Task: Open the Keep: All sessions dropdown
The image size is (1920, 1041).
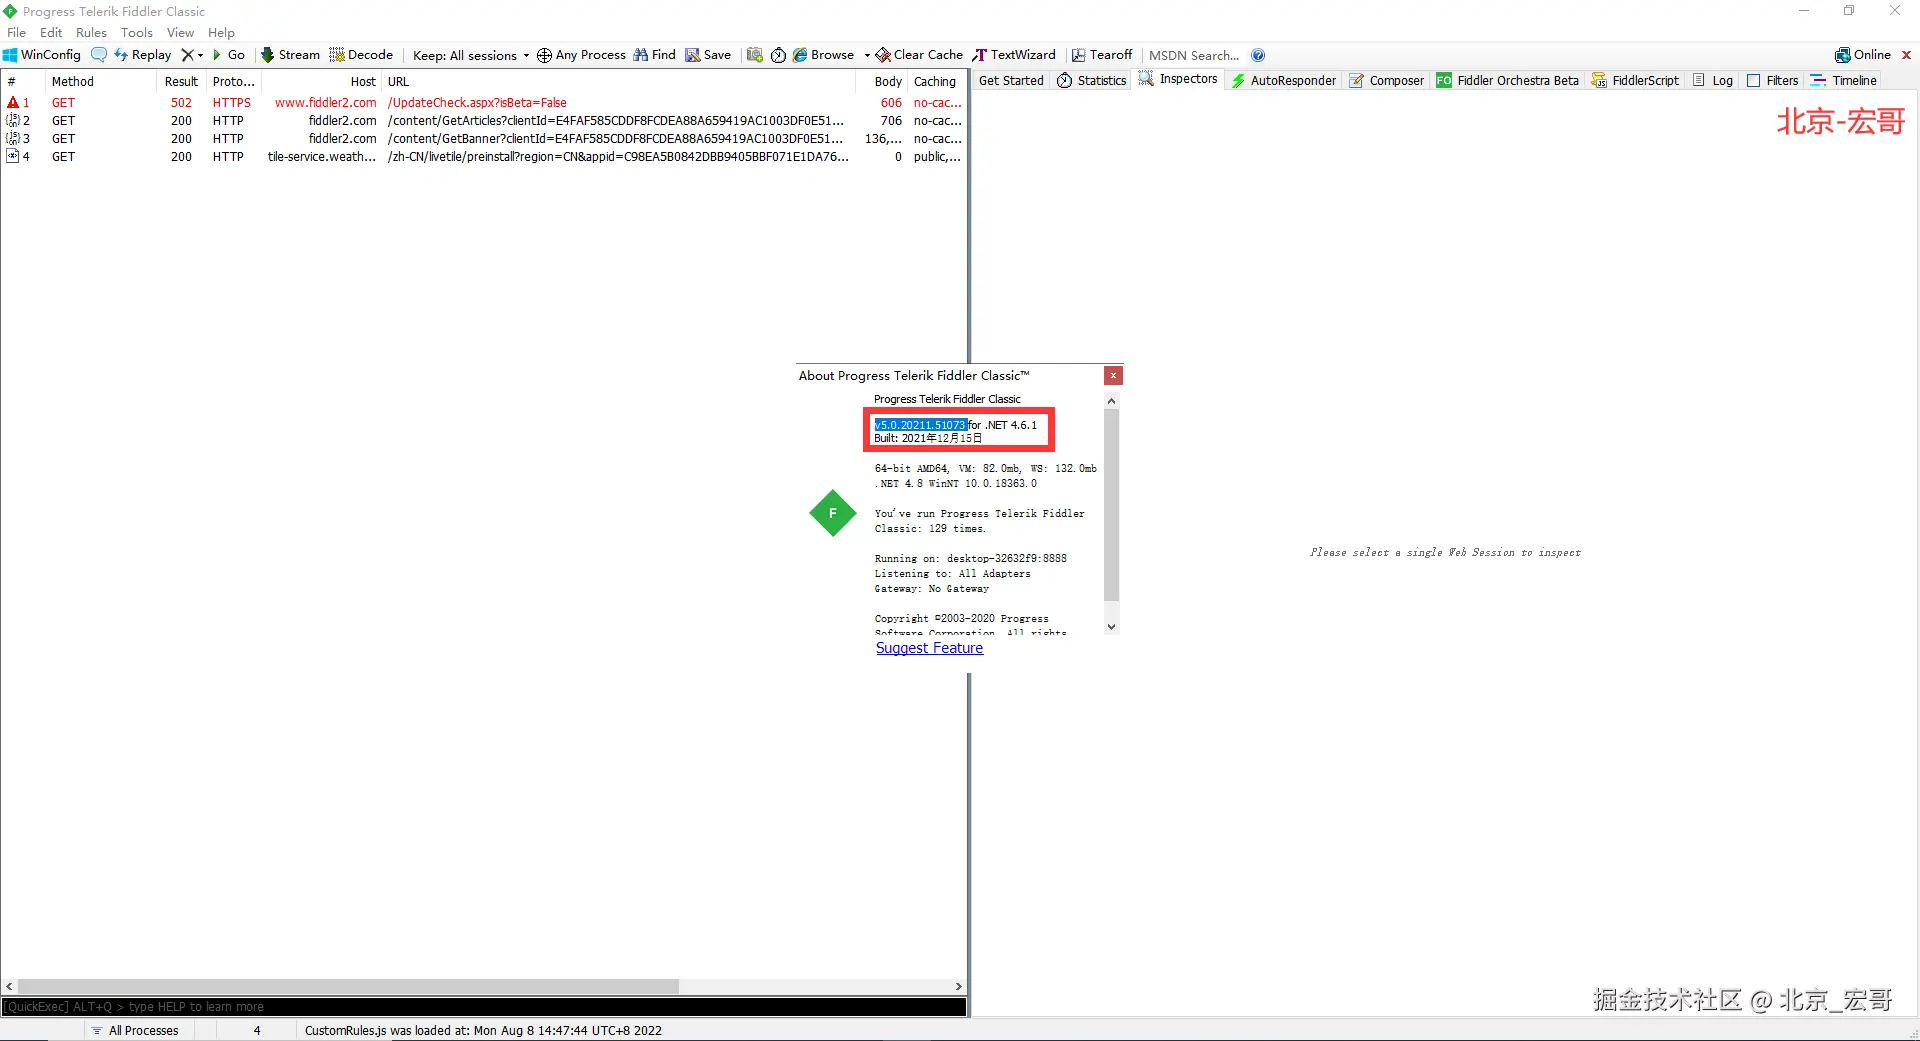Action: pos(471,55)
